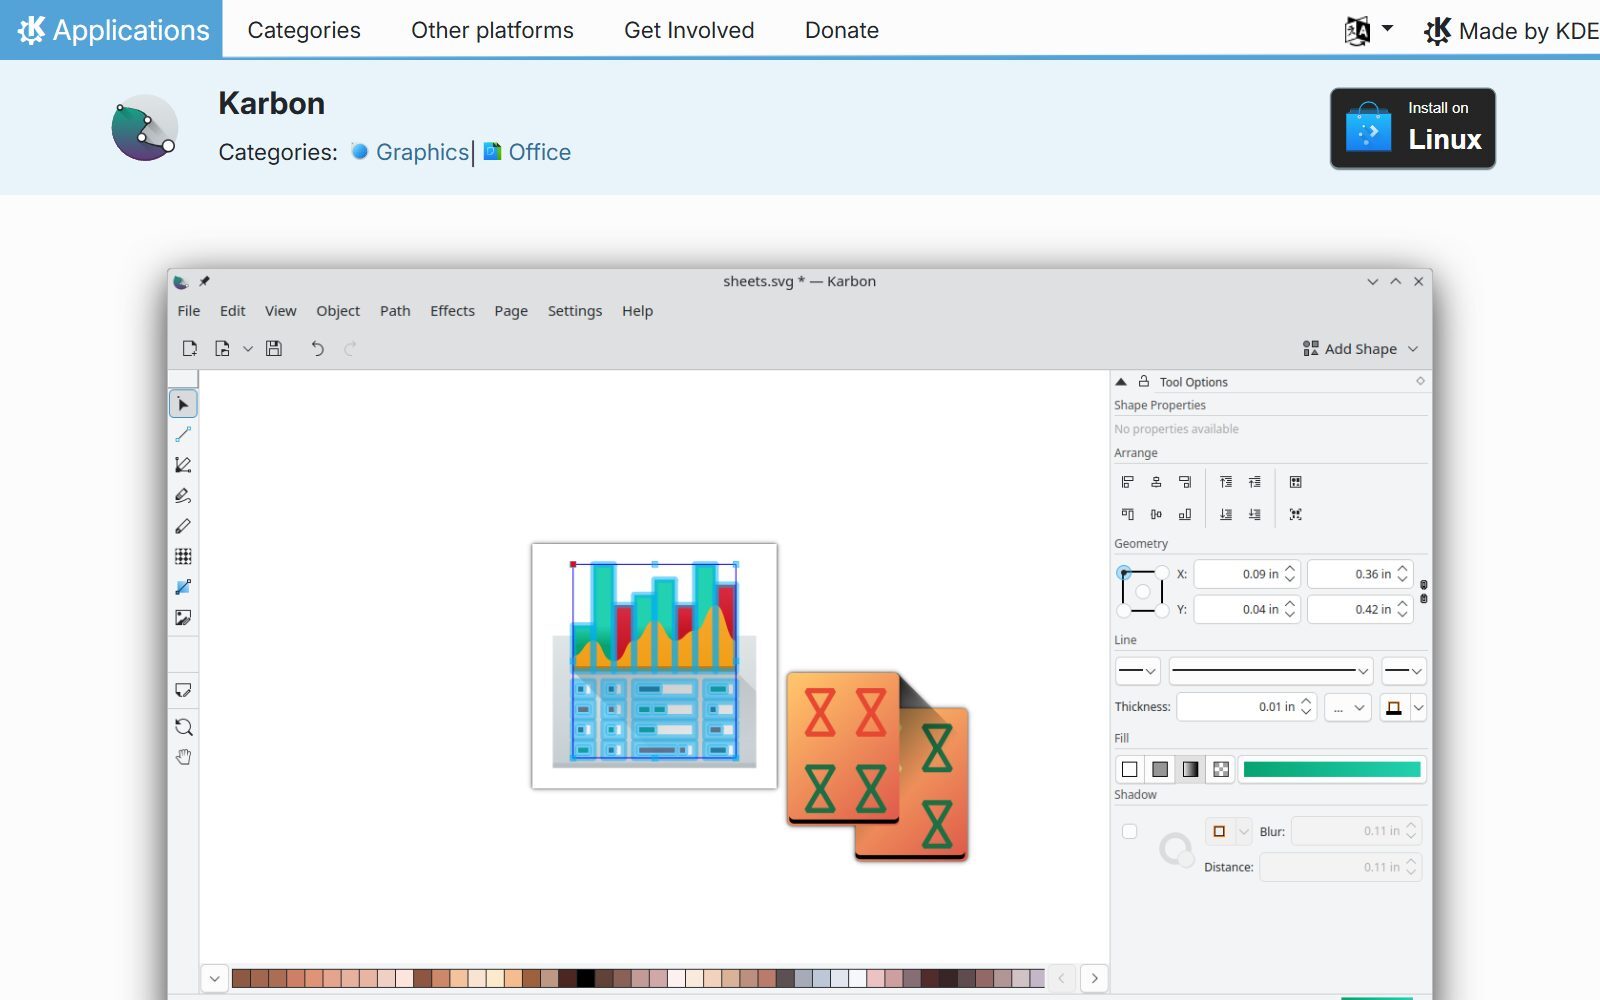
Task: Open the Settings menu
Action: [575, 311]
